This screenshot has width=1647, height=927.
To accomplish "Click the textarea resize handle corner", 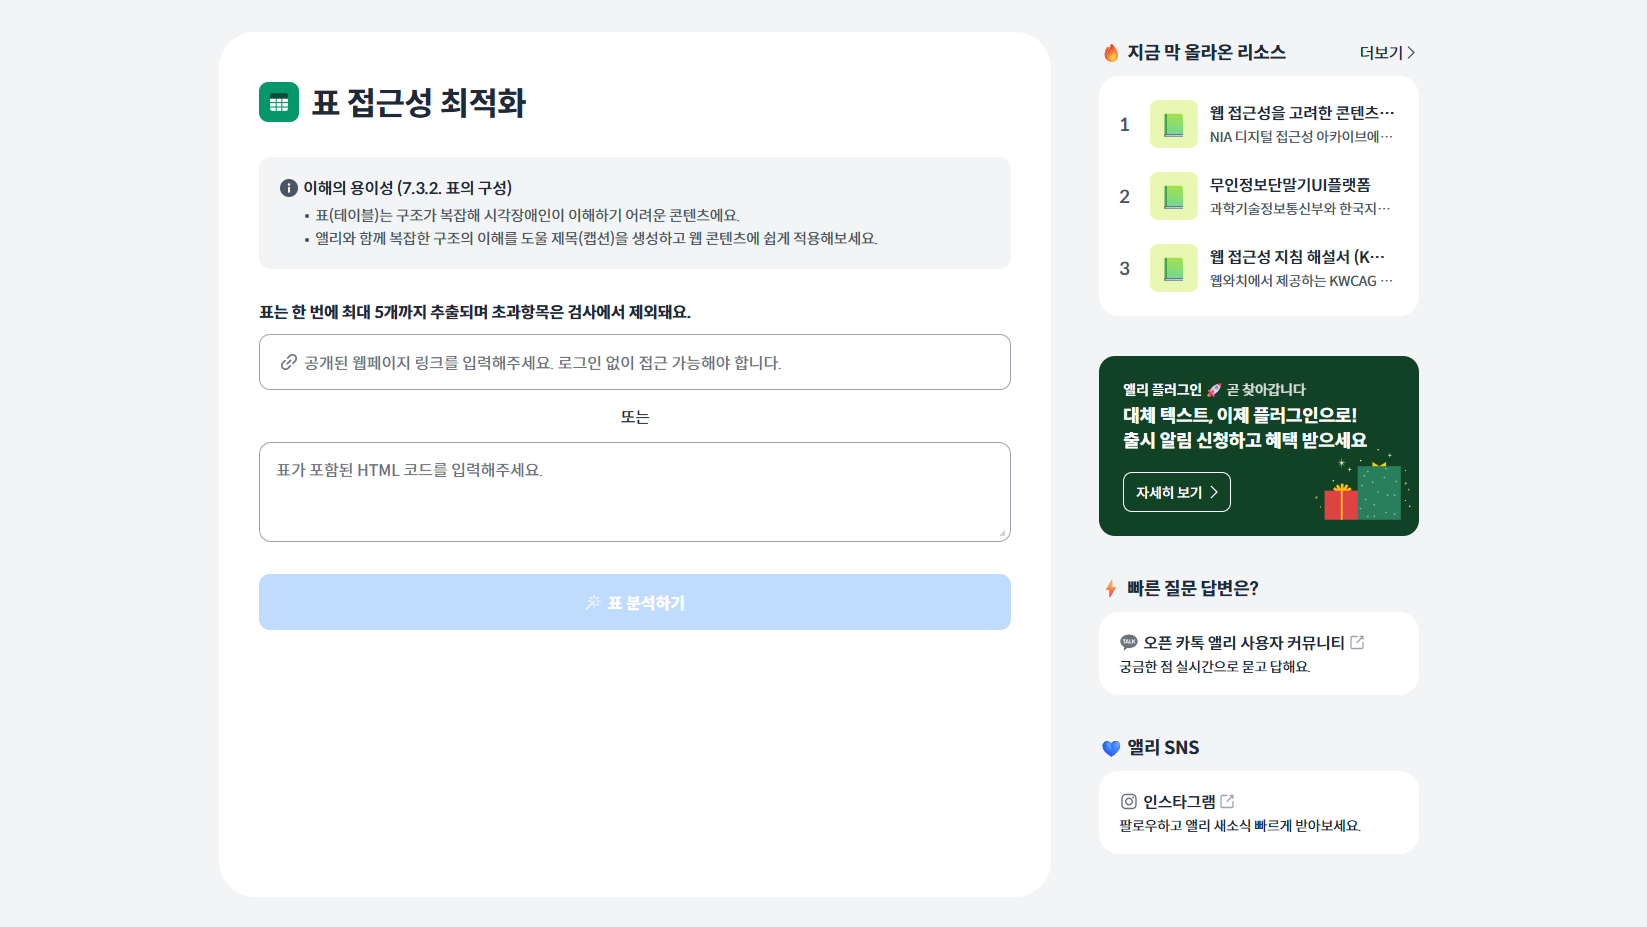I will [1002, 534].
